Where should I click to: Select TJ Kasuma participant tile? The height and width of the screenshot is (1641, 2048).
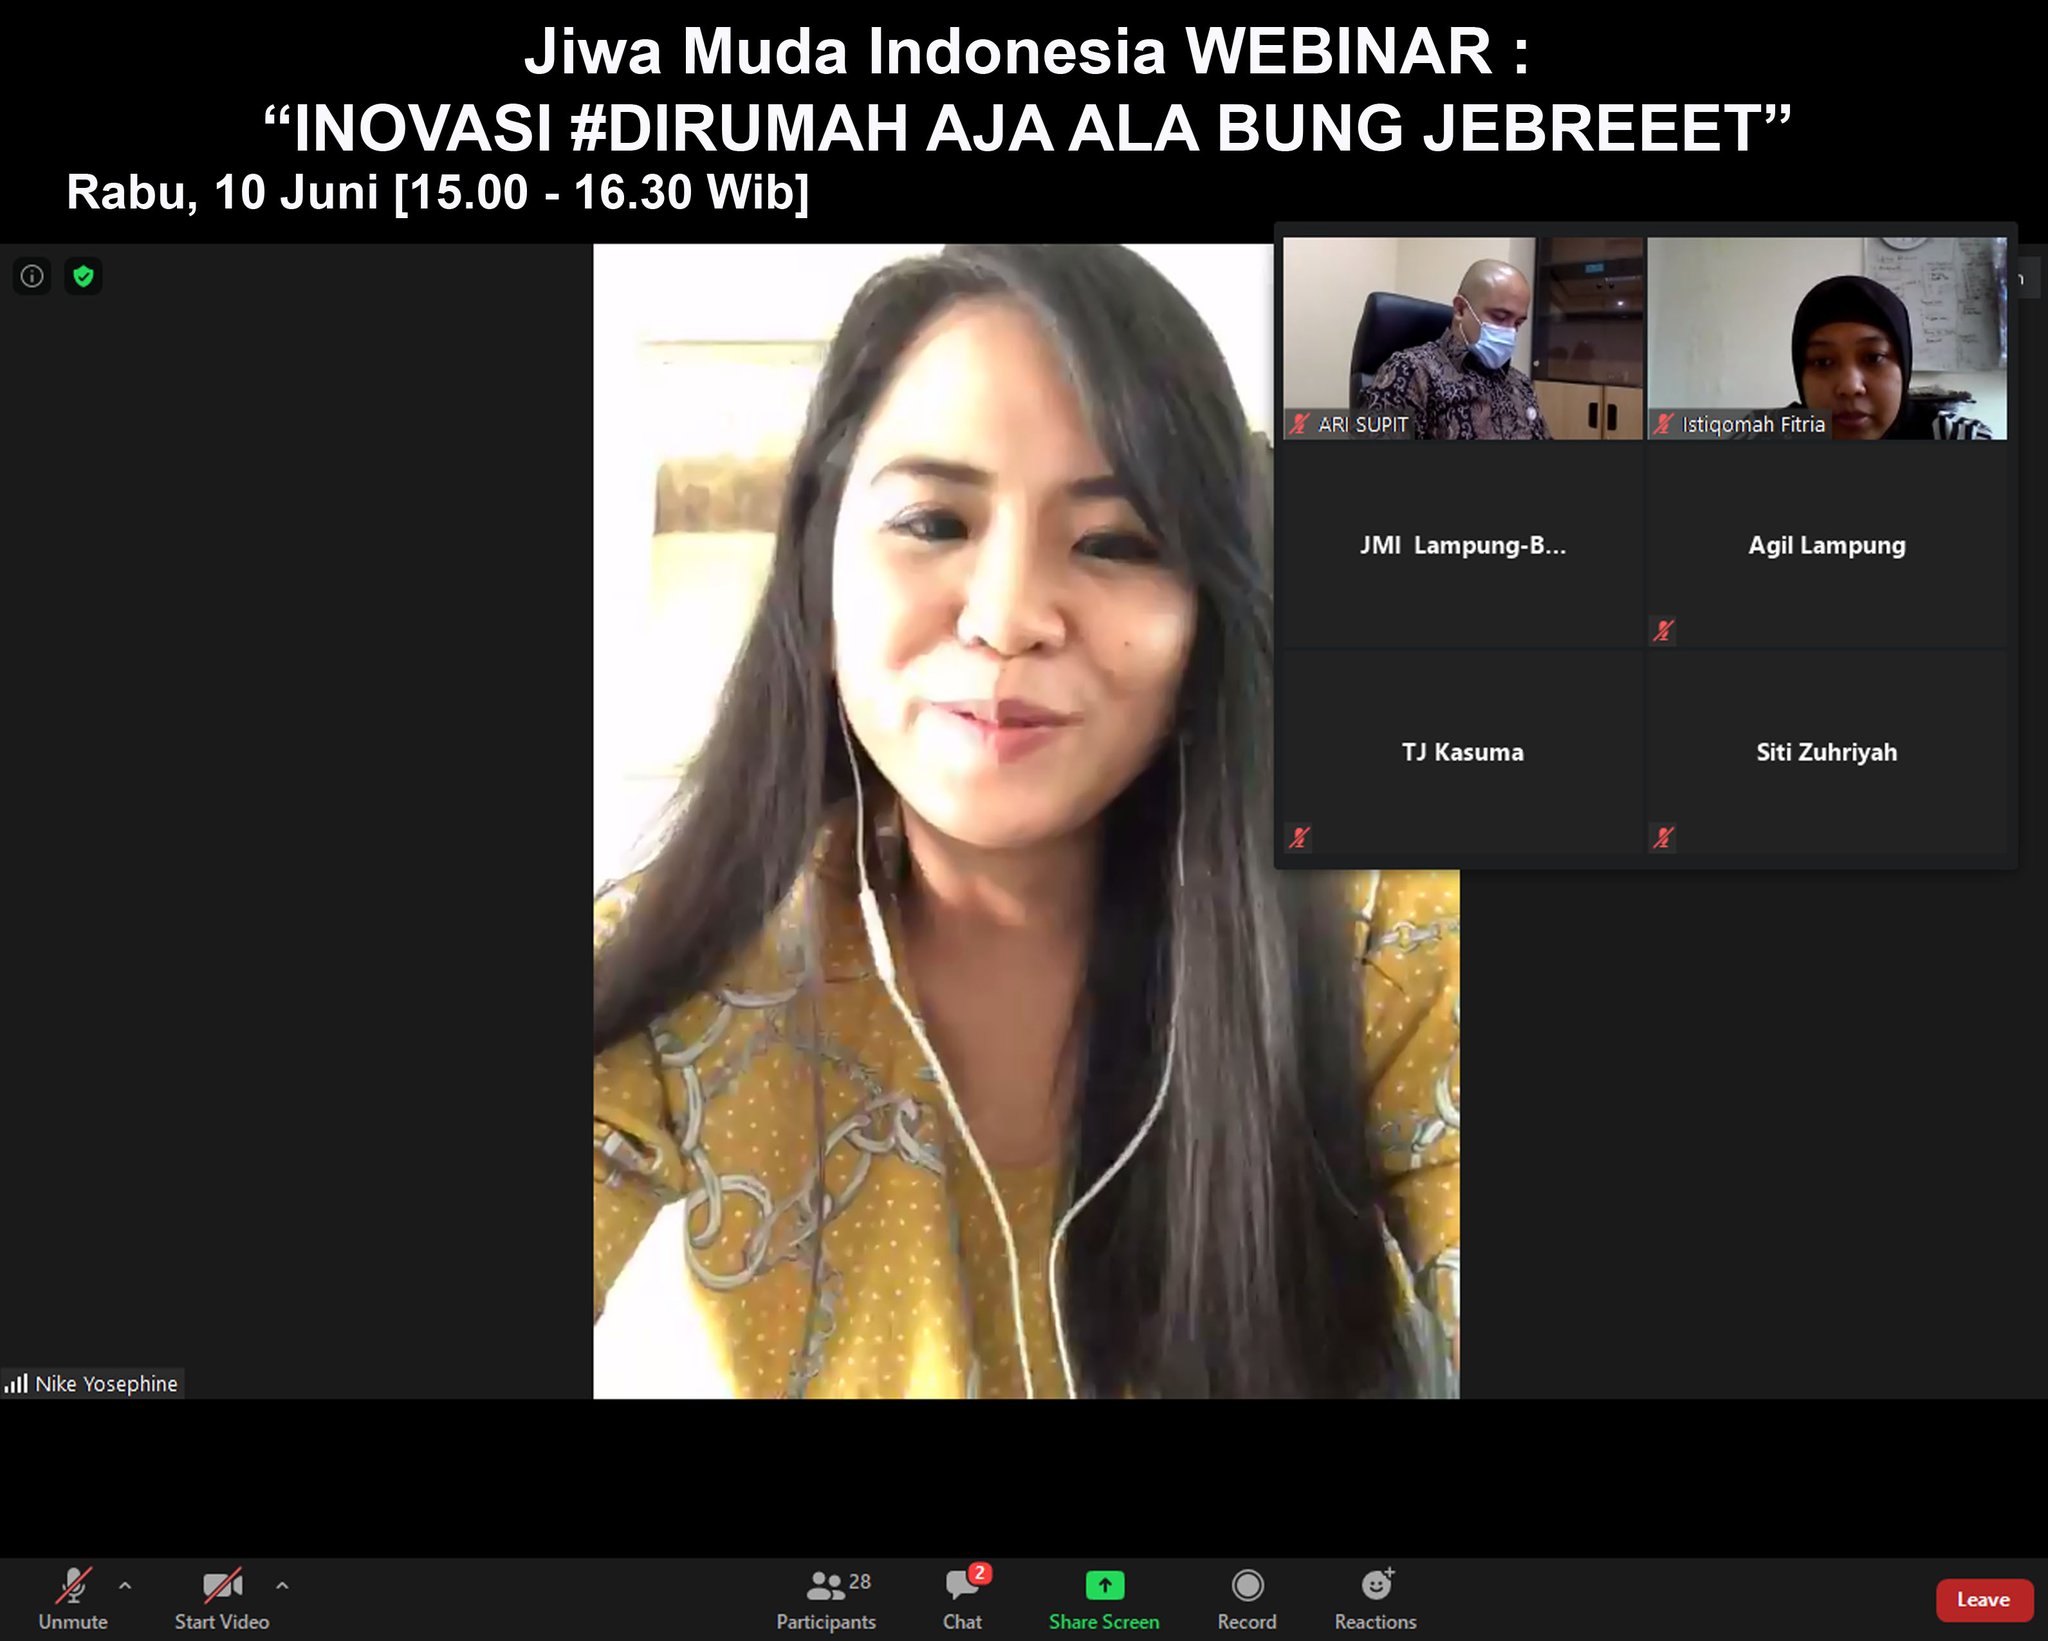pyautogui.click(x=1463, y=752)
